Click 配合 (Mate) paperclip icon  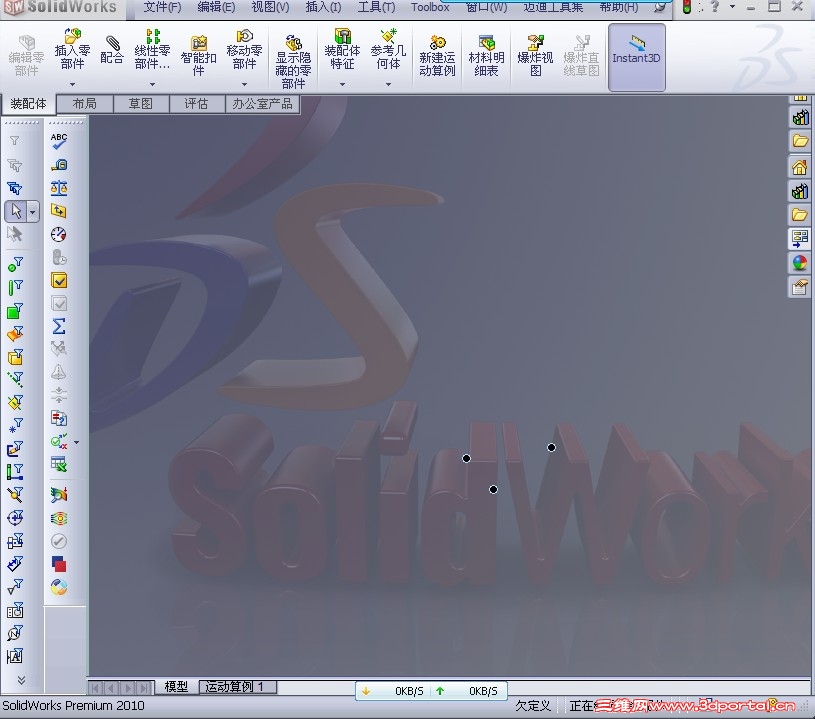(112, 50)
